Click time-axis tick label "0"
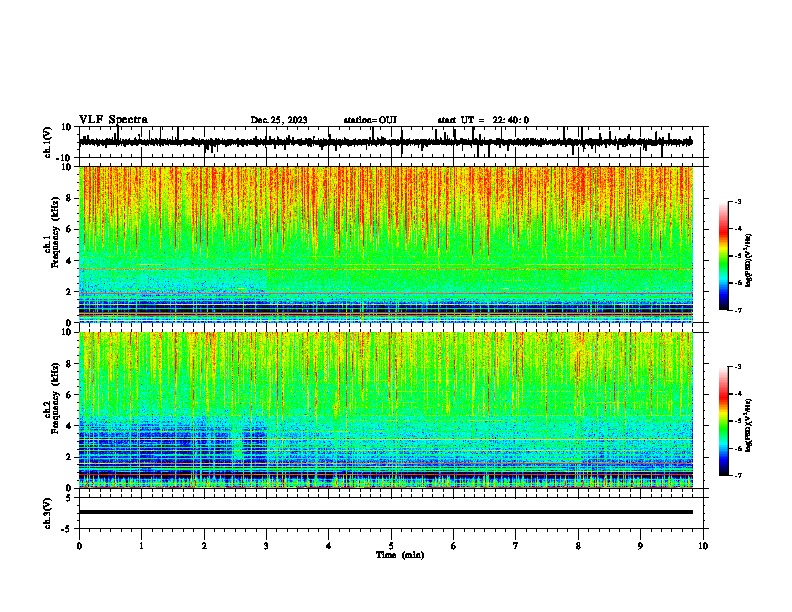 coord(79,546)
